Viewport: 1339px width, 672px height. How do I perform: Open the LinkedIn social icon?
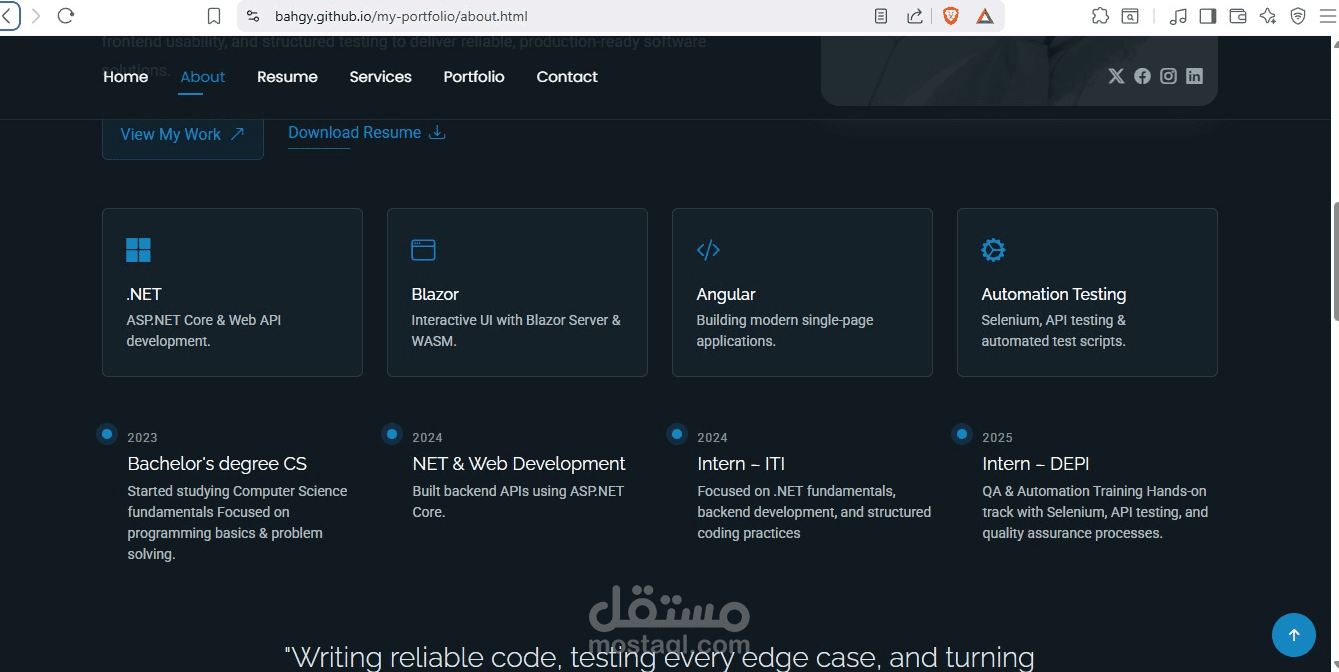(1194, 76)
